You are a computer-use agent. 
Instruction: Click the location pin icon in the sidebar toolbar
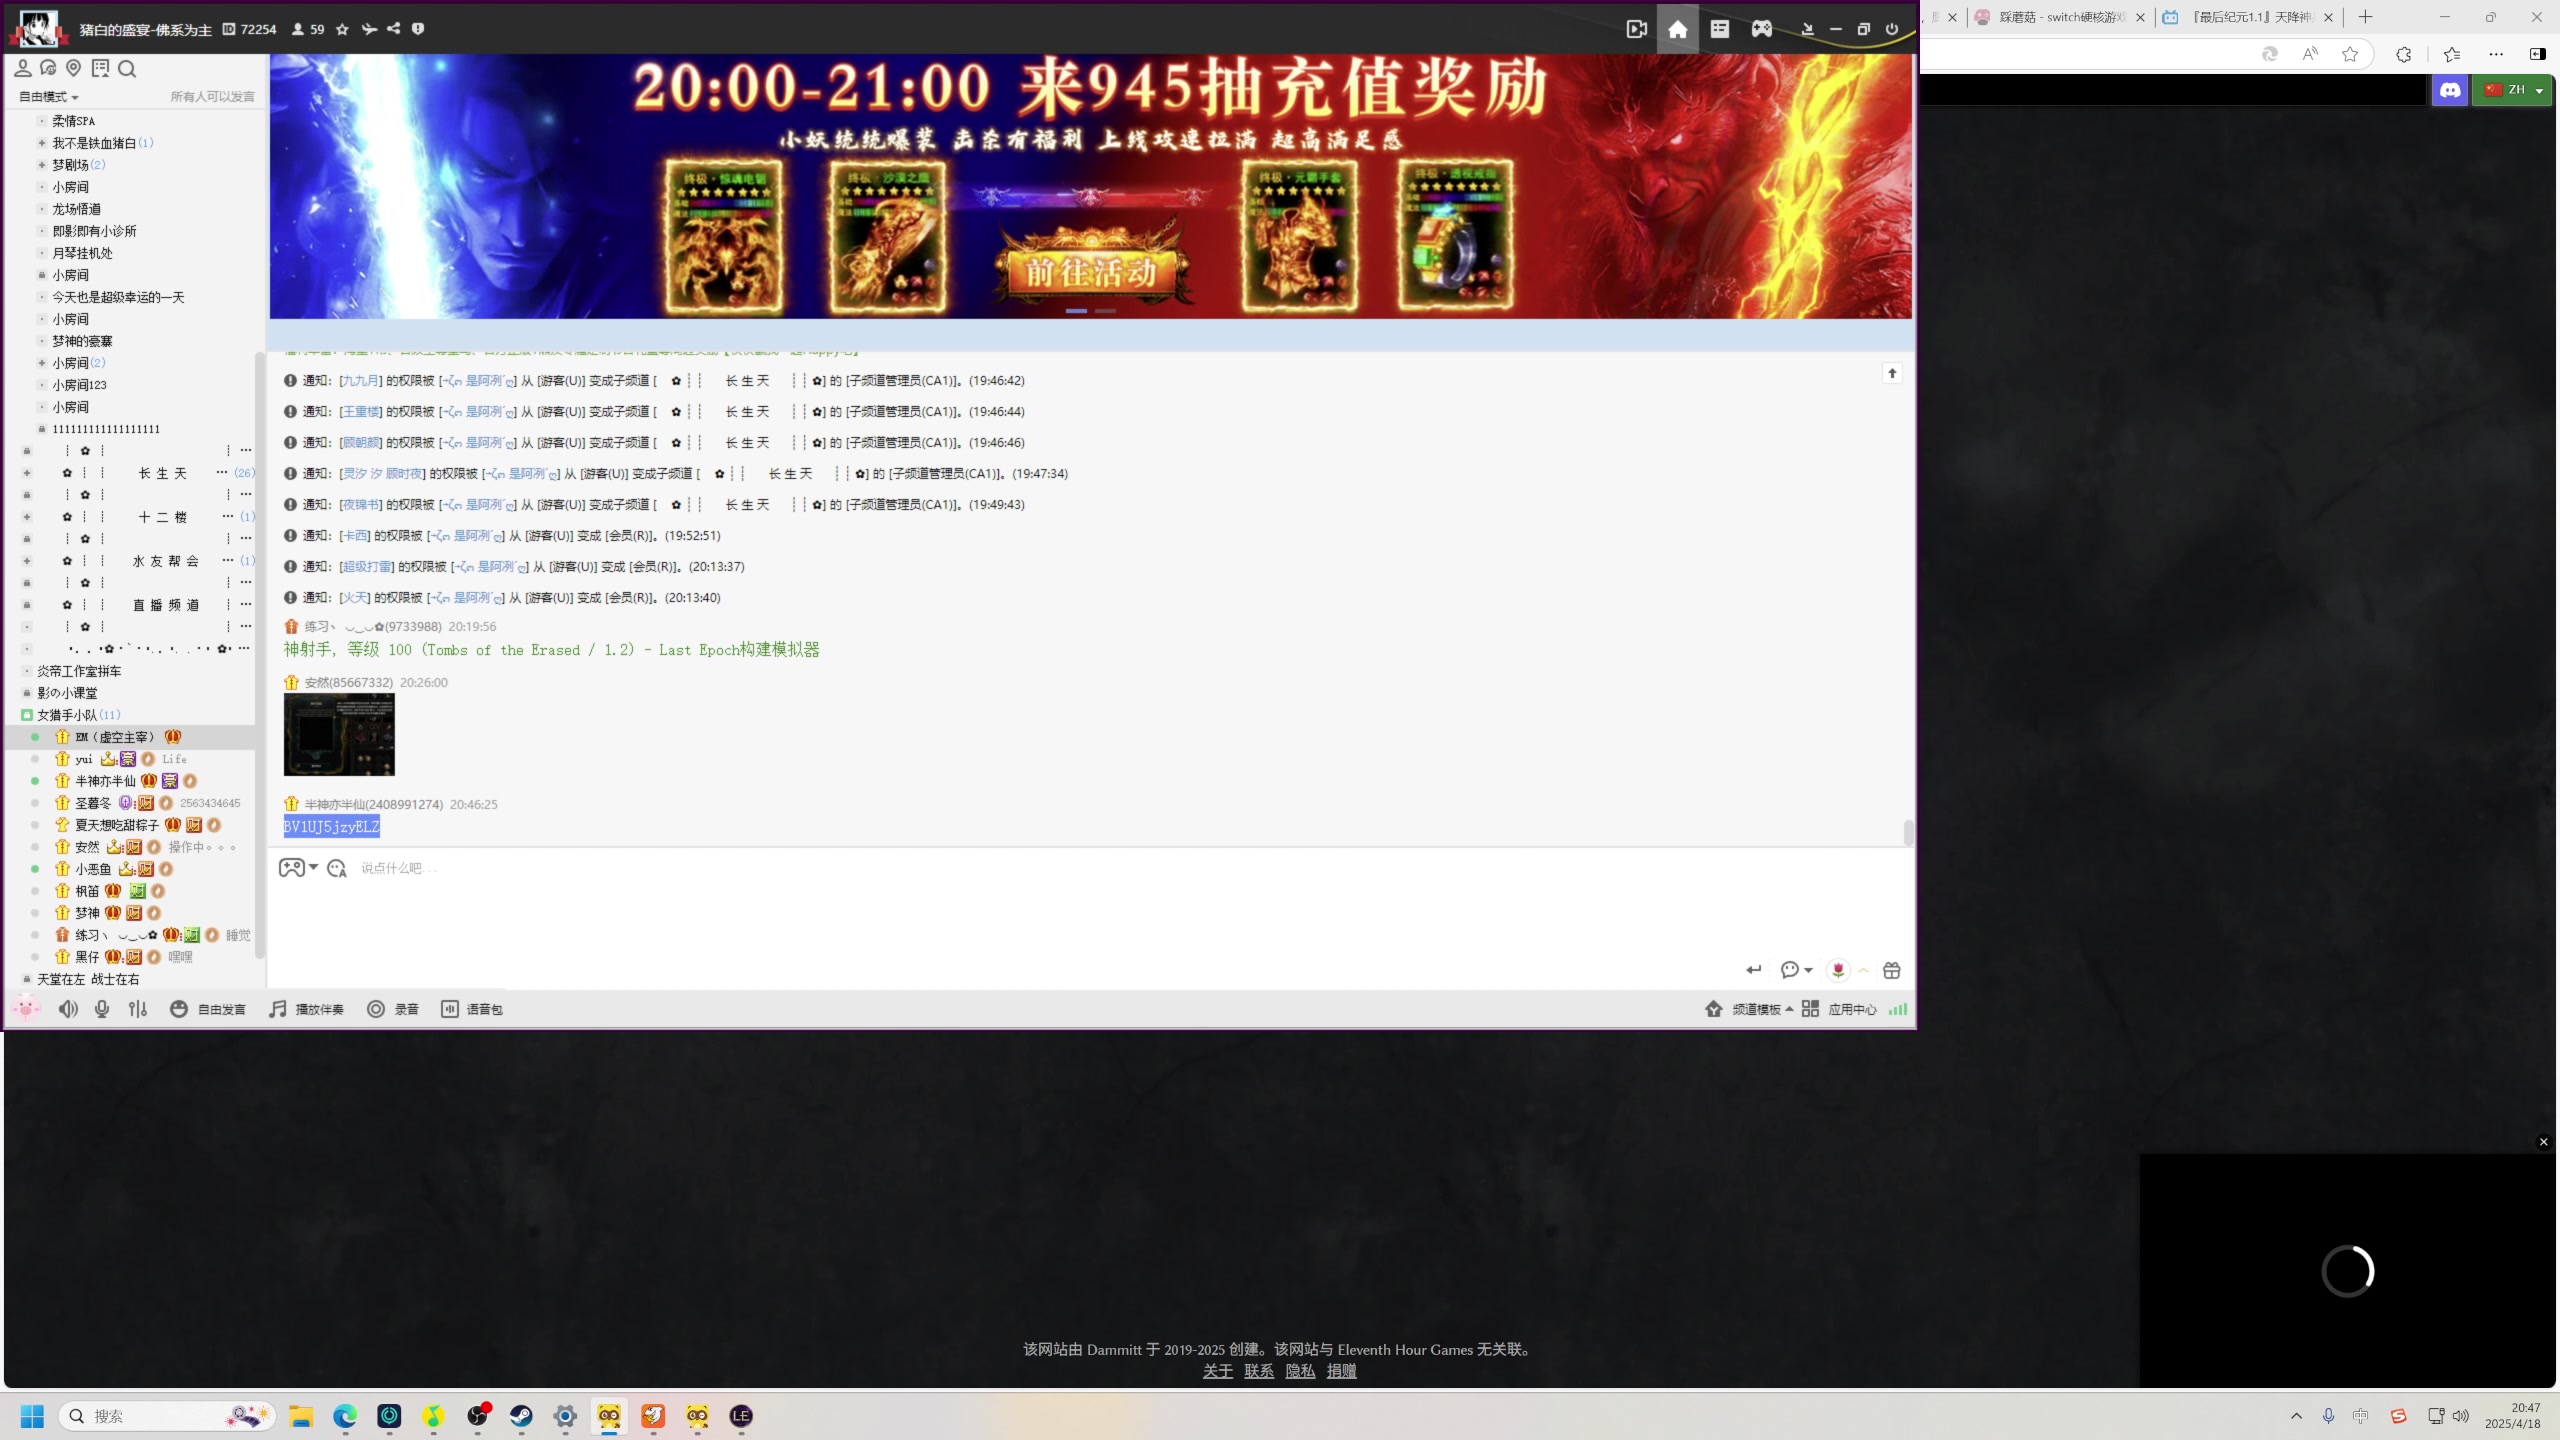click(73, 68)
